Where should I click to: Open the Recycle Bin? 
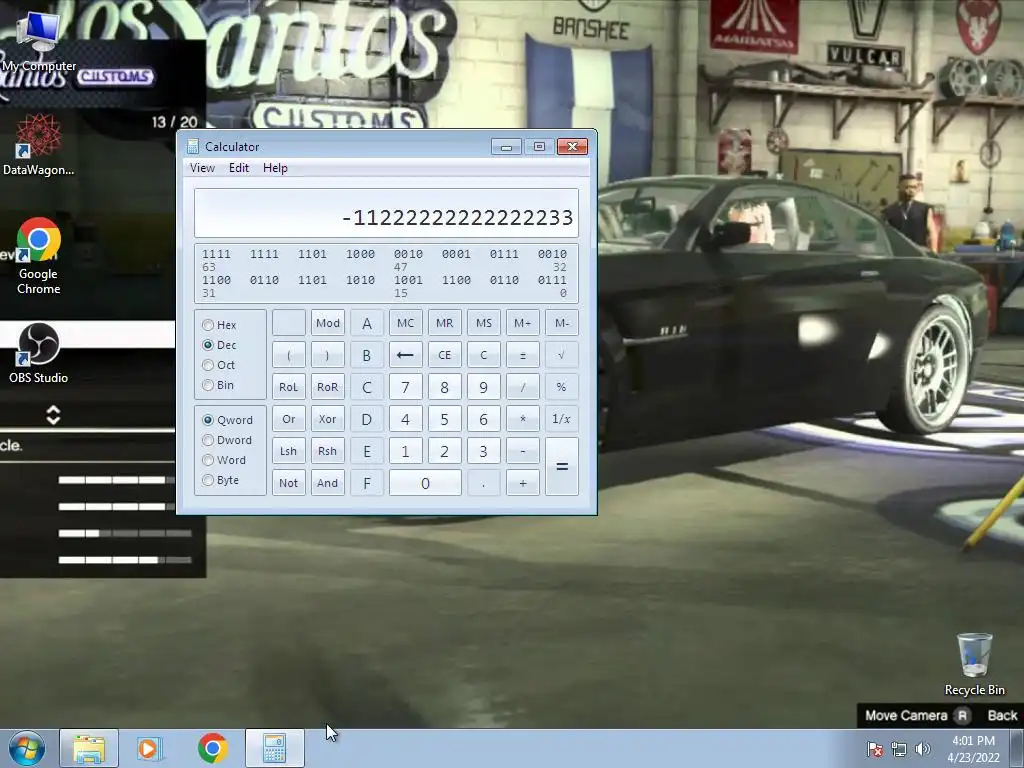click(x=974, y=664)
